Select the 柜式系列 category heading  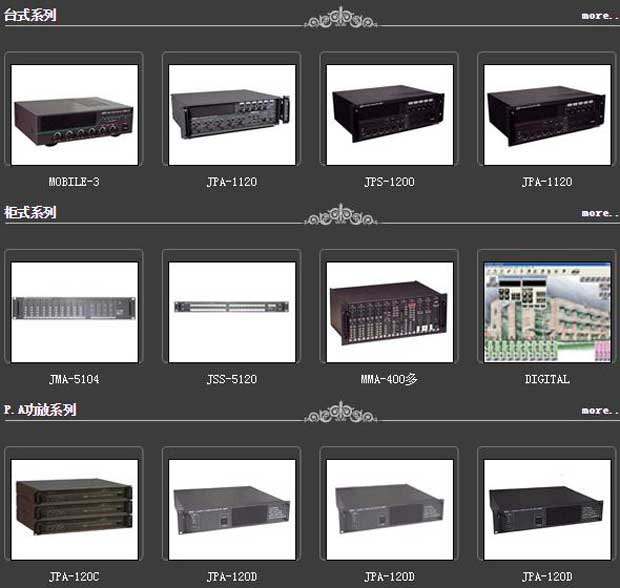pos(31,212)
